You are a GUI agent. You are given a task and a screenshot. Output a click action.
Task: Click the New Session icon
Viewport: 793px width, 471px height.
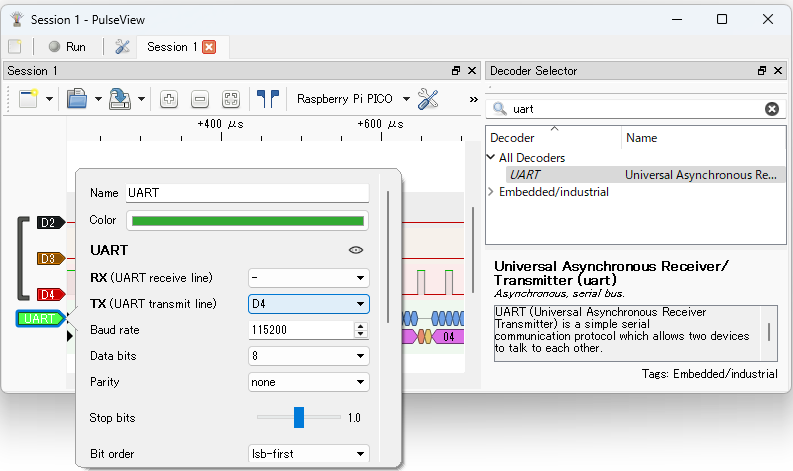(x=27, y=99)
